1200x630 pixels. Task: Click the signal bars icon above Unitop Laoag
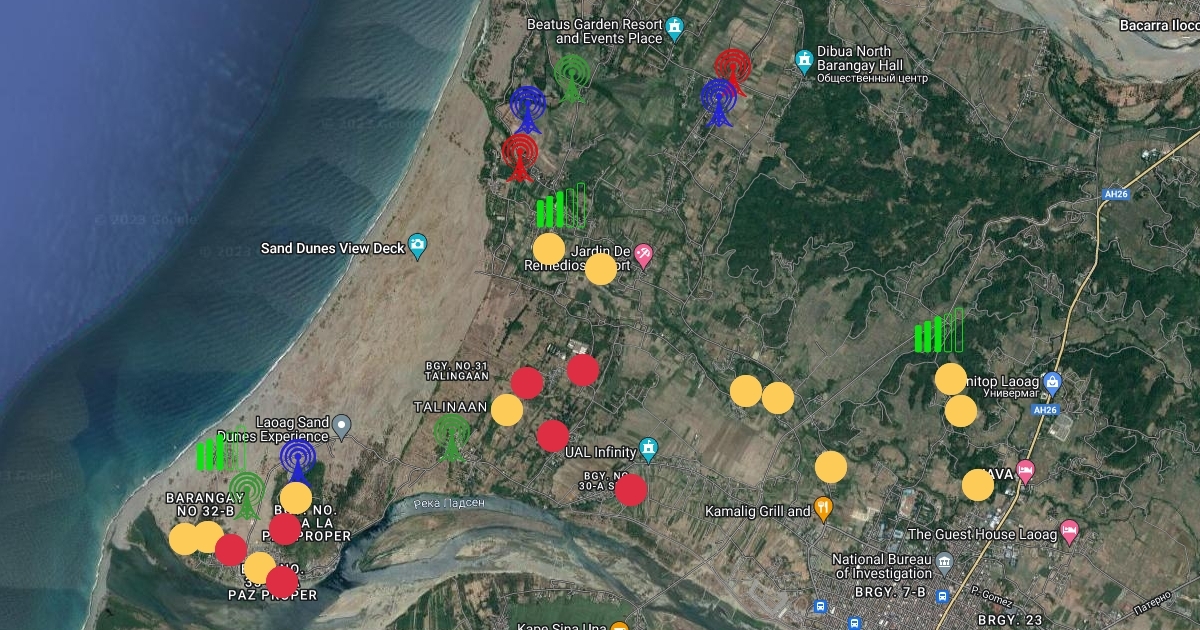click(938, 331)
